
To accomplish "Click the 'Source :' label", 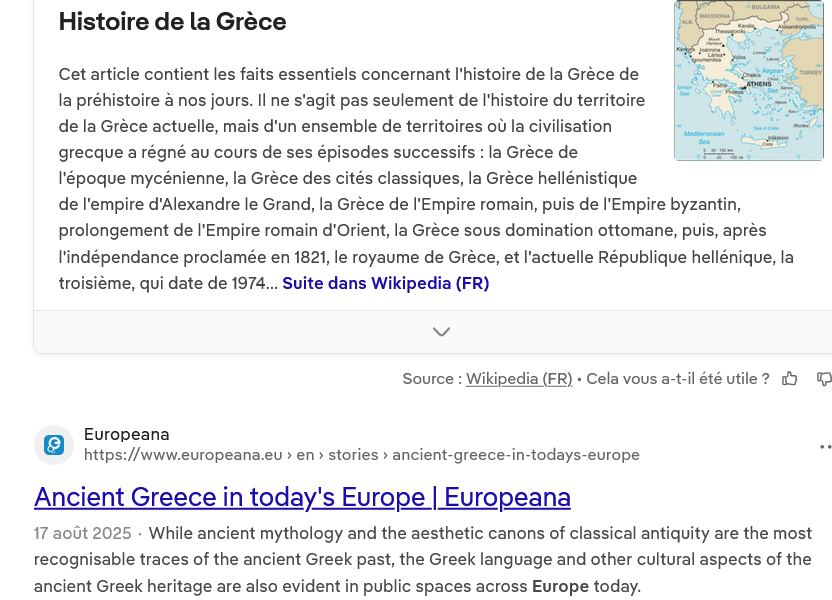I will click(432, 379).
